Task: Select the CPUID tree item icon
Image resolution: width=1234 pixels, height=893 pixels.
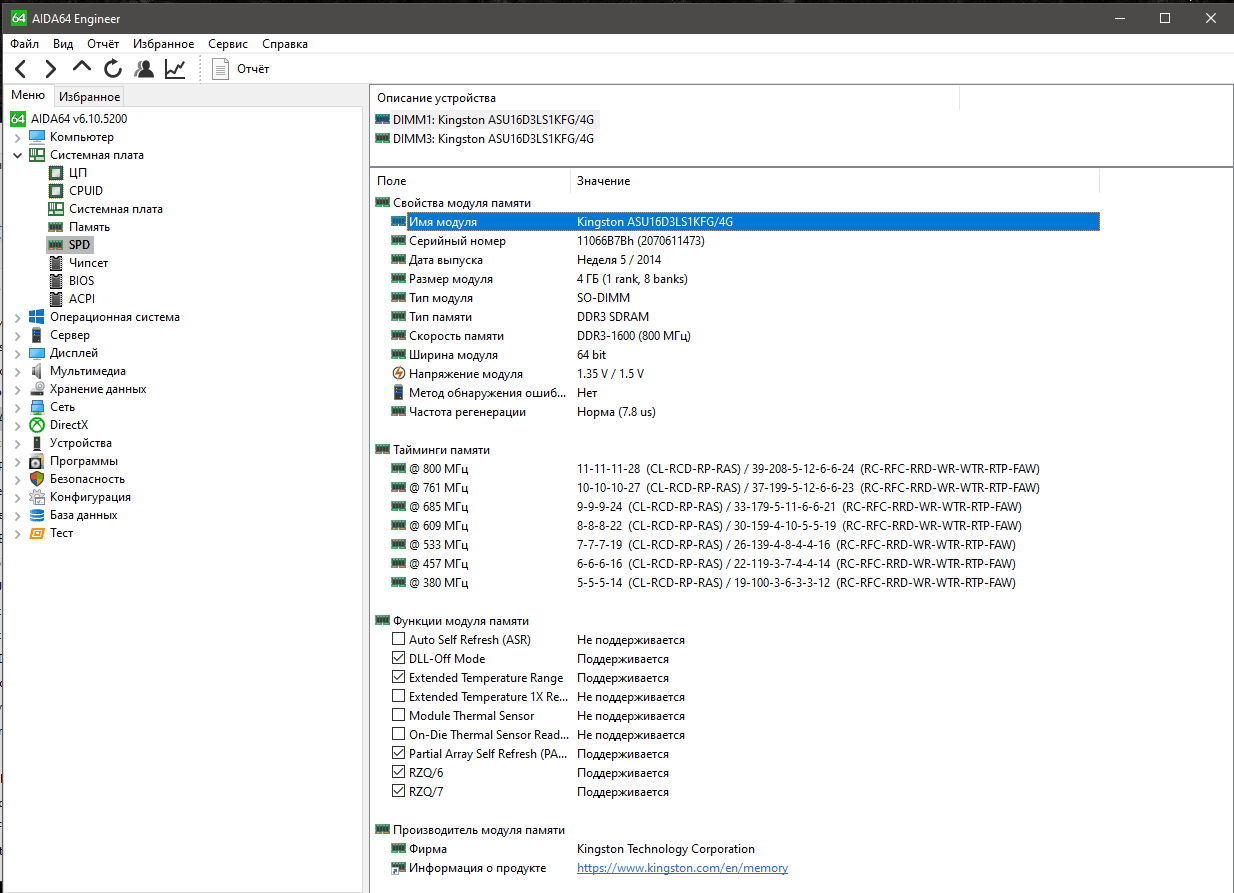Action: [x=56, y=191]
